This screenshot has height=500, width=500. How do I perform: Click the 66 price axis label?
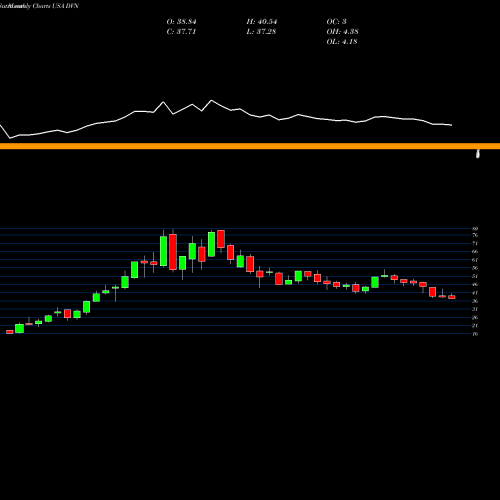pos(475,251)
